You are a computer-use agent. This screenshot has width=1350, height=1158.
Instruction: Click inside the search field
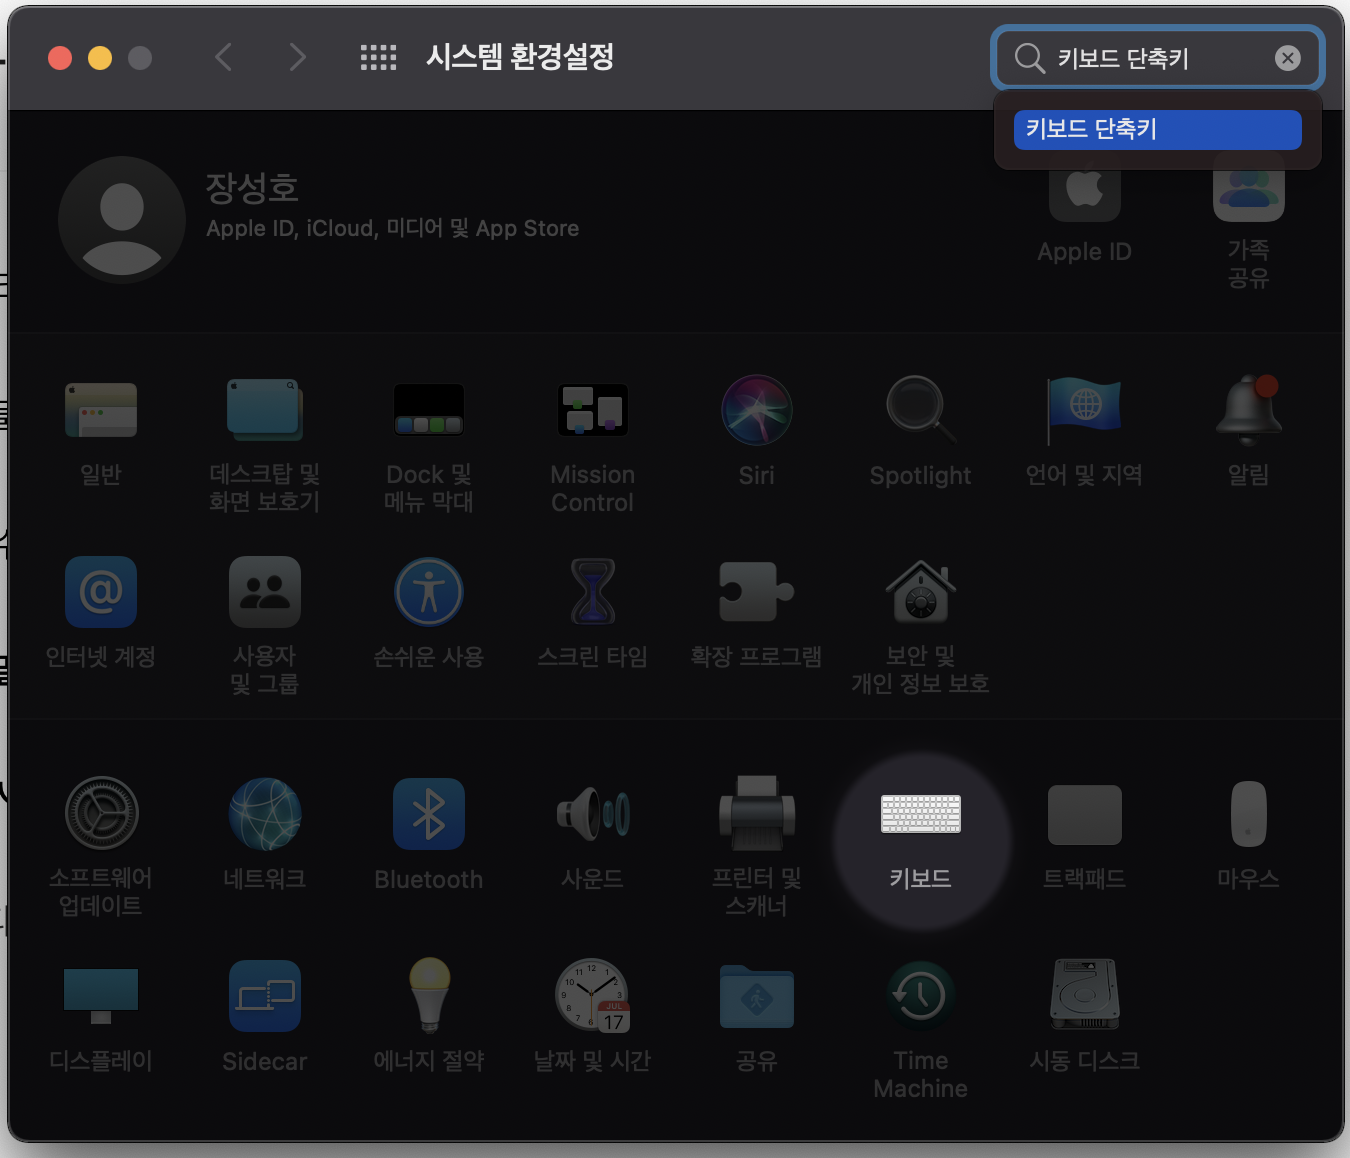[x=1158, y=58]
